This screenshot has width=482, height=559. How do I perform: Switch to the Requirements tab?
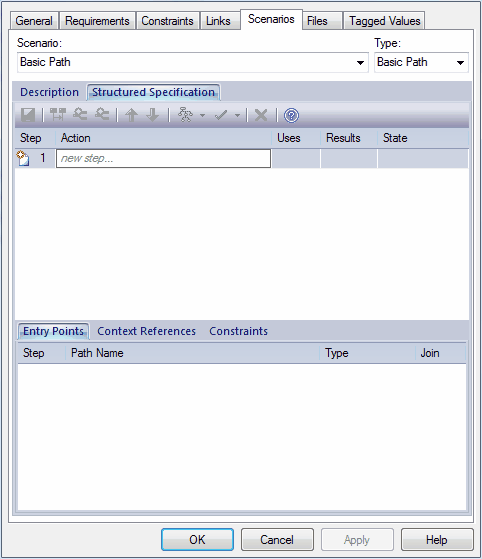97,21
